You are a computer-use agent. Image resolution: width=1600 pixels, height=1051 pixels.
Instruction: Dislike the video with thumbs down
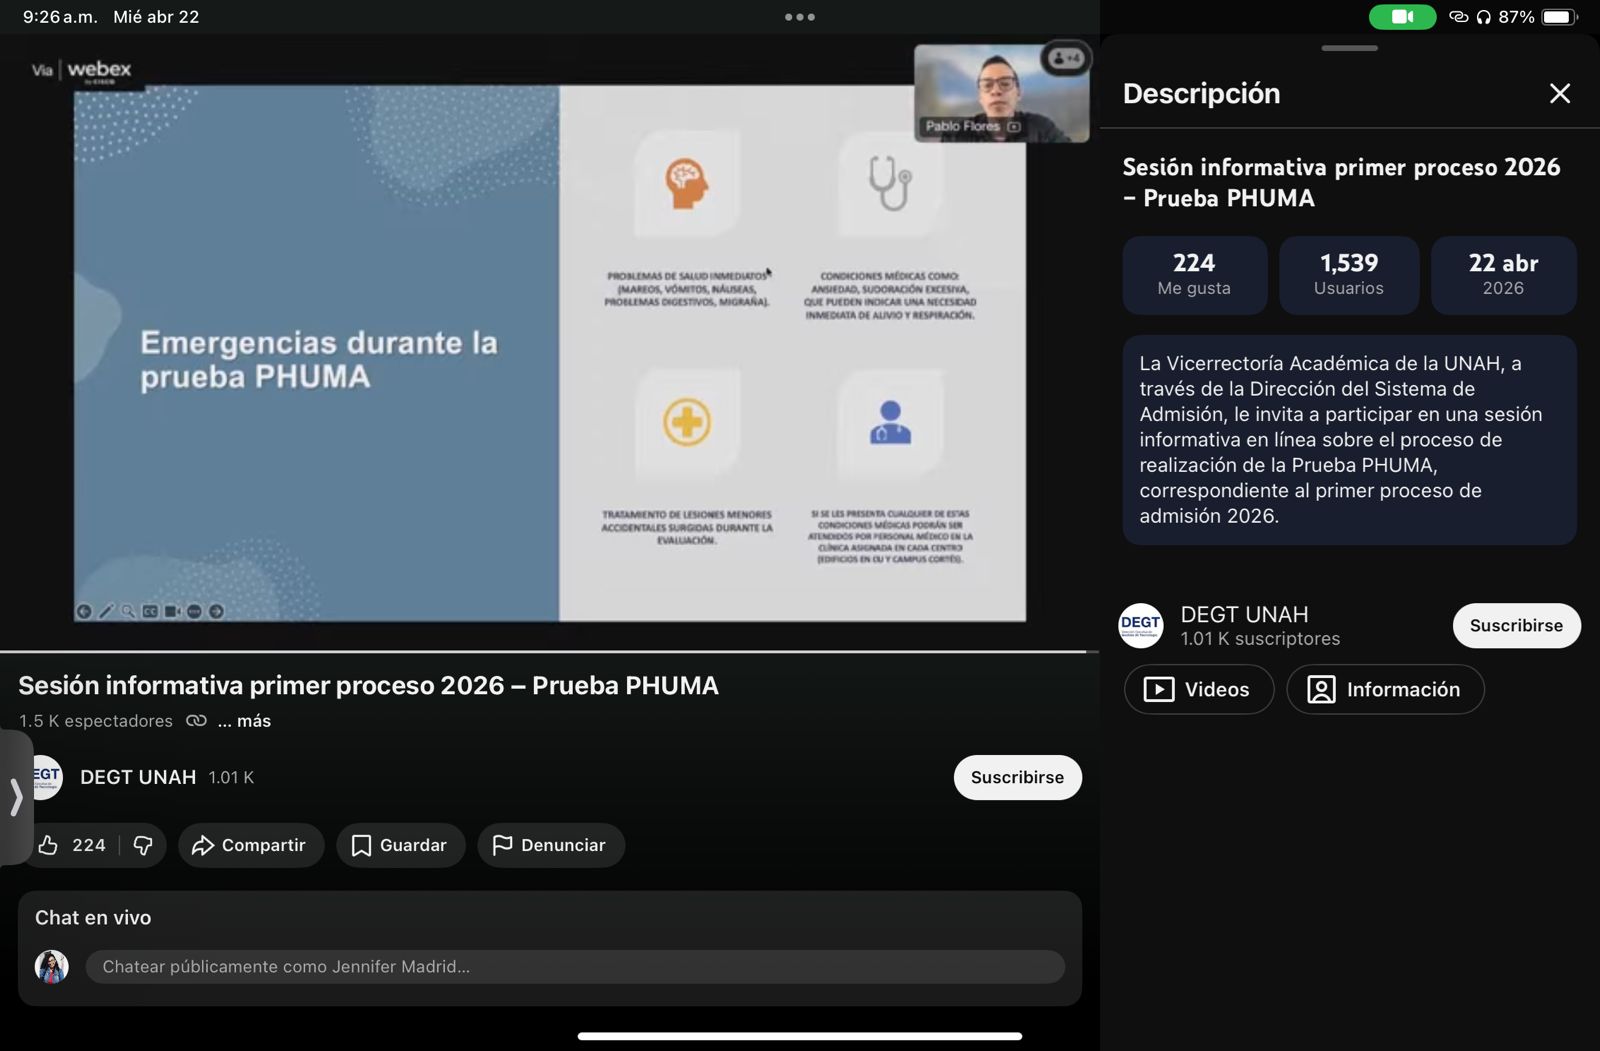tap(143, 845)
